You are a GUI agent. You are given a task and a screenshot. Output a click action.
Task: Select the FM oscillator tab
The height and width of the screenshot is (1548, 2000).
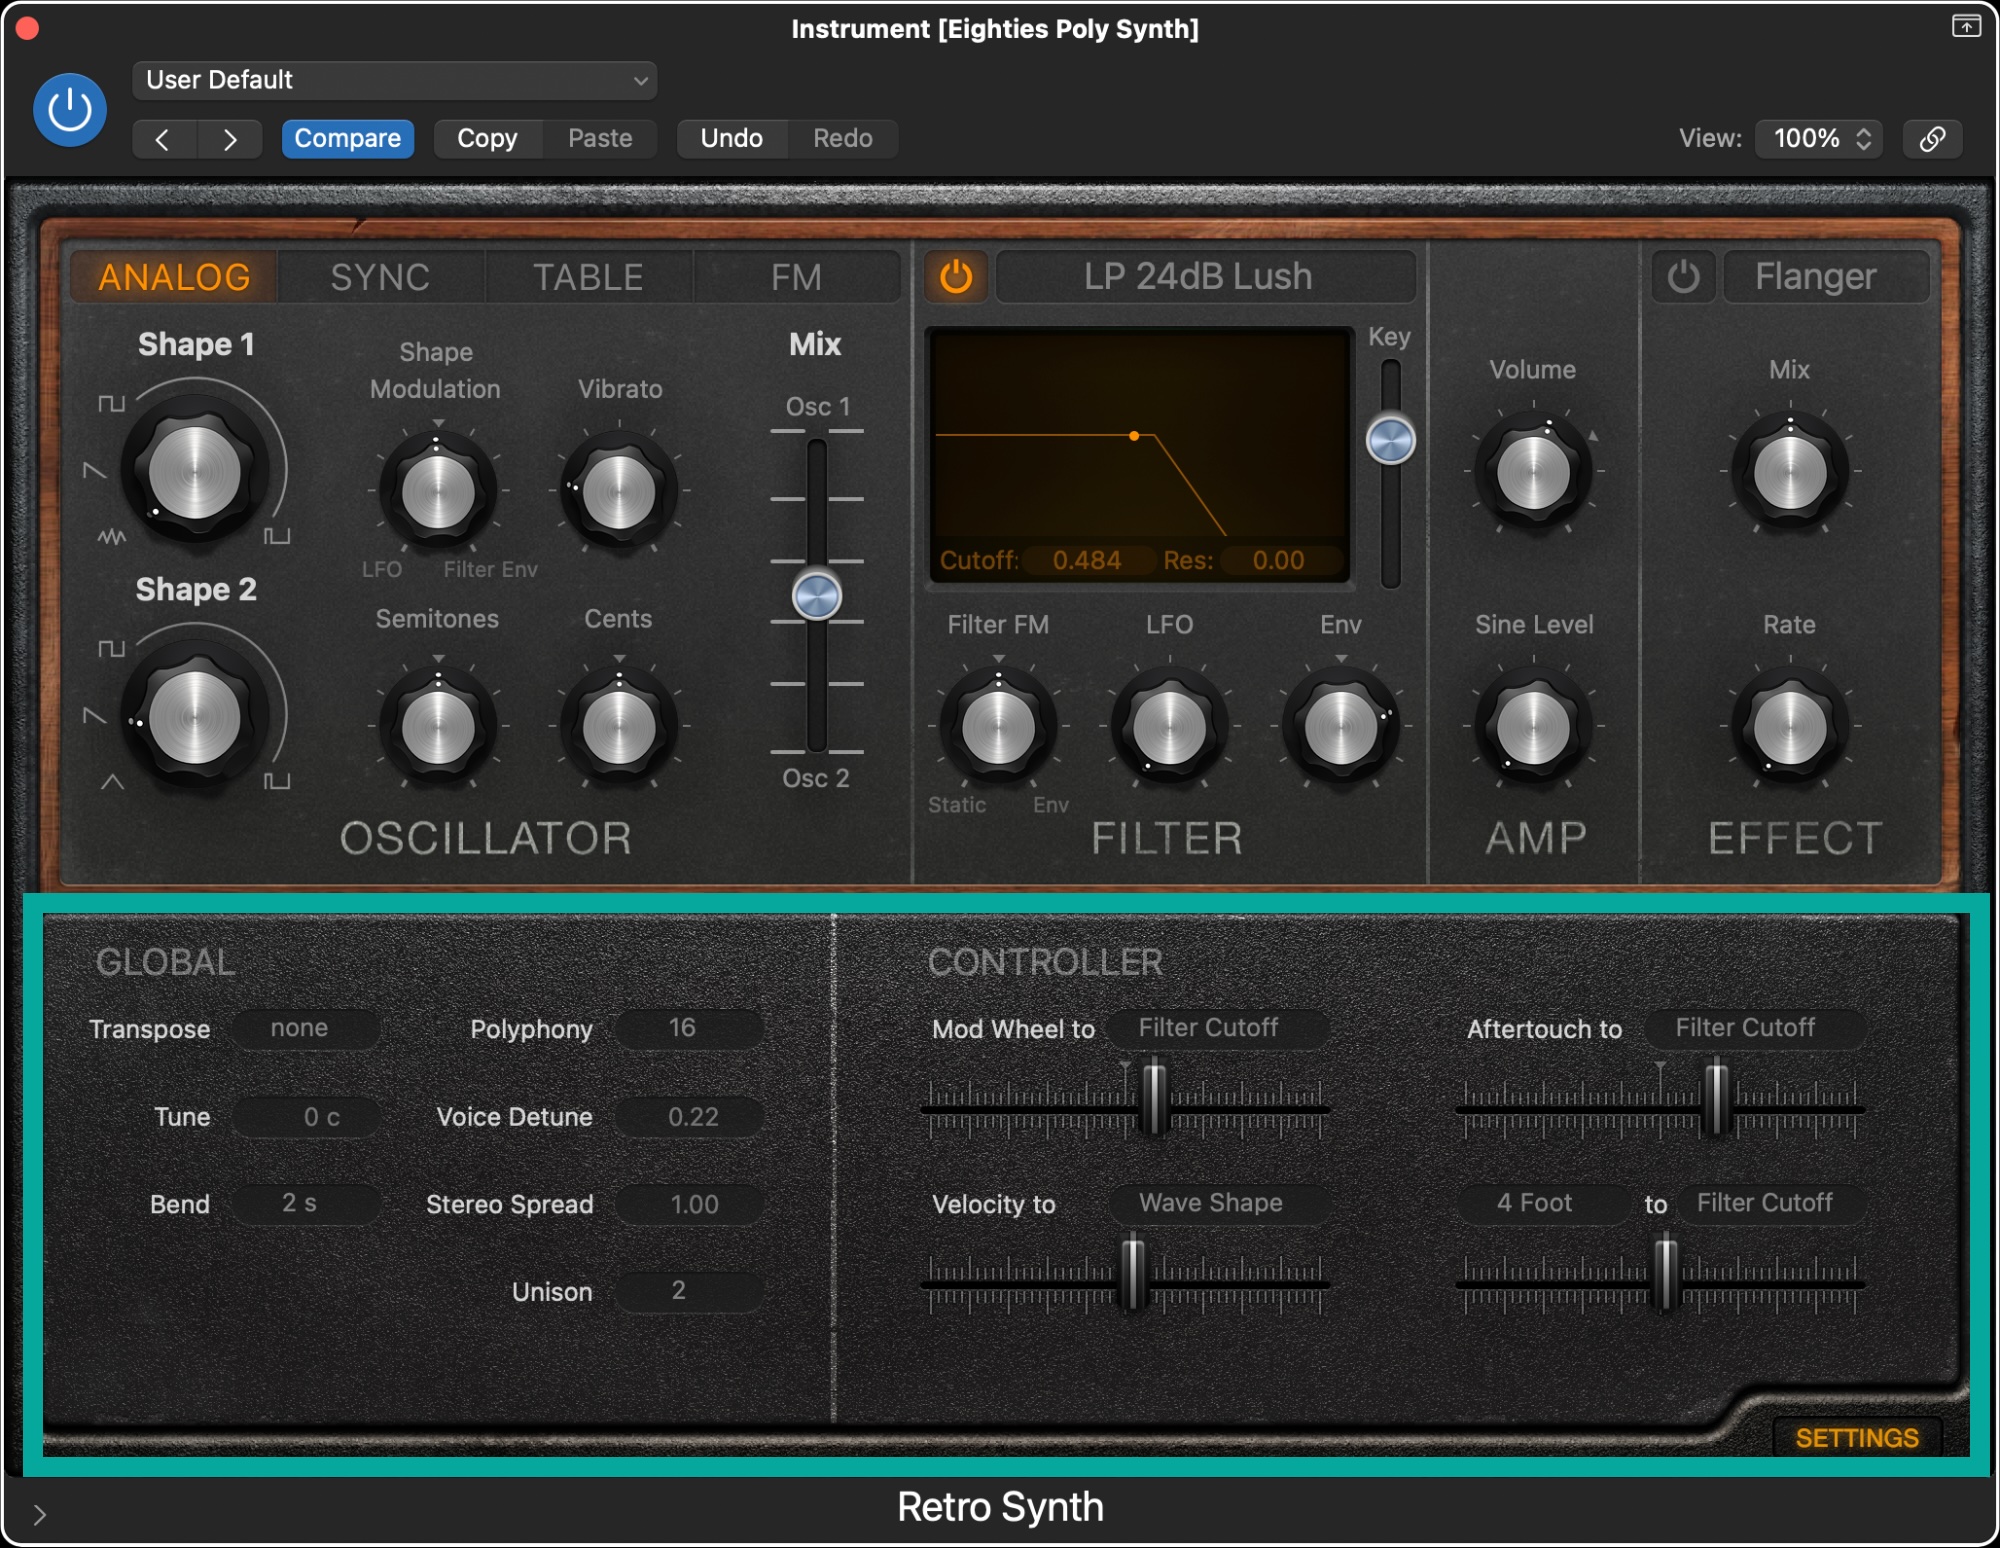pyautogui.click(x=796, y=277)
